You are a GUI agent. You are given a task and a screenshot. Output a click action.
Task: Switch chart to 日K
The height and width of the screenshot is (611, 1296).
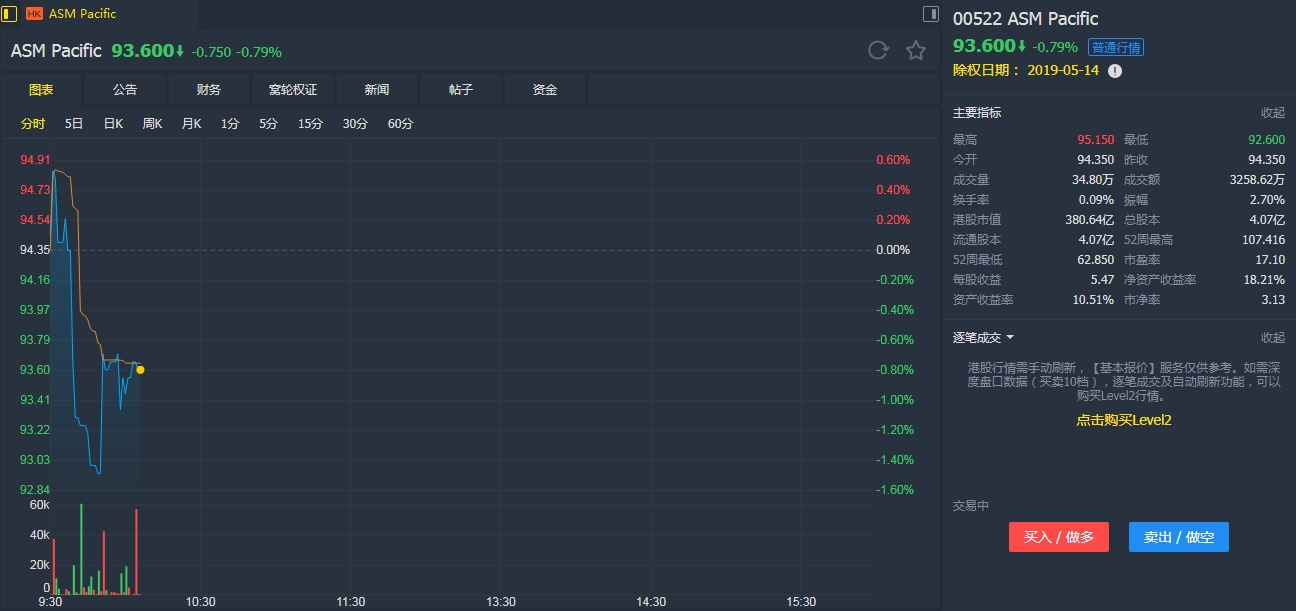pyautogui.click(x=113, y=124)
